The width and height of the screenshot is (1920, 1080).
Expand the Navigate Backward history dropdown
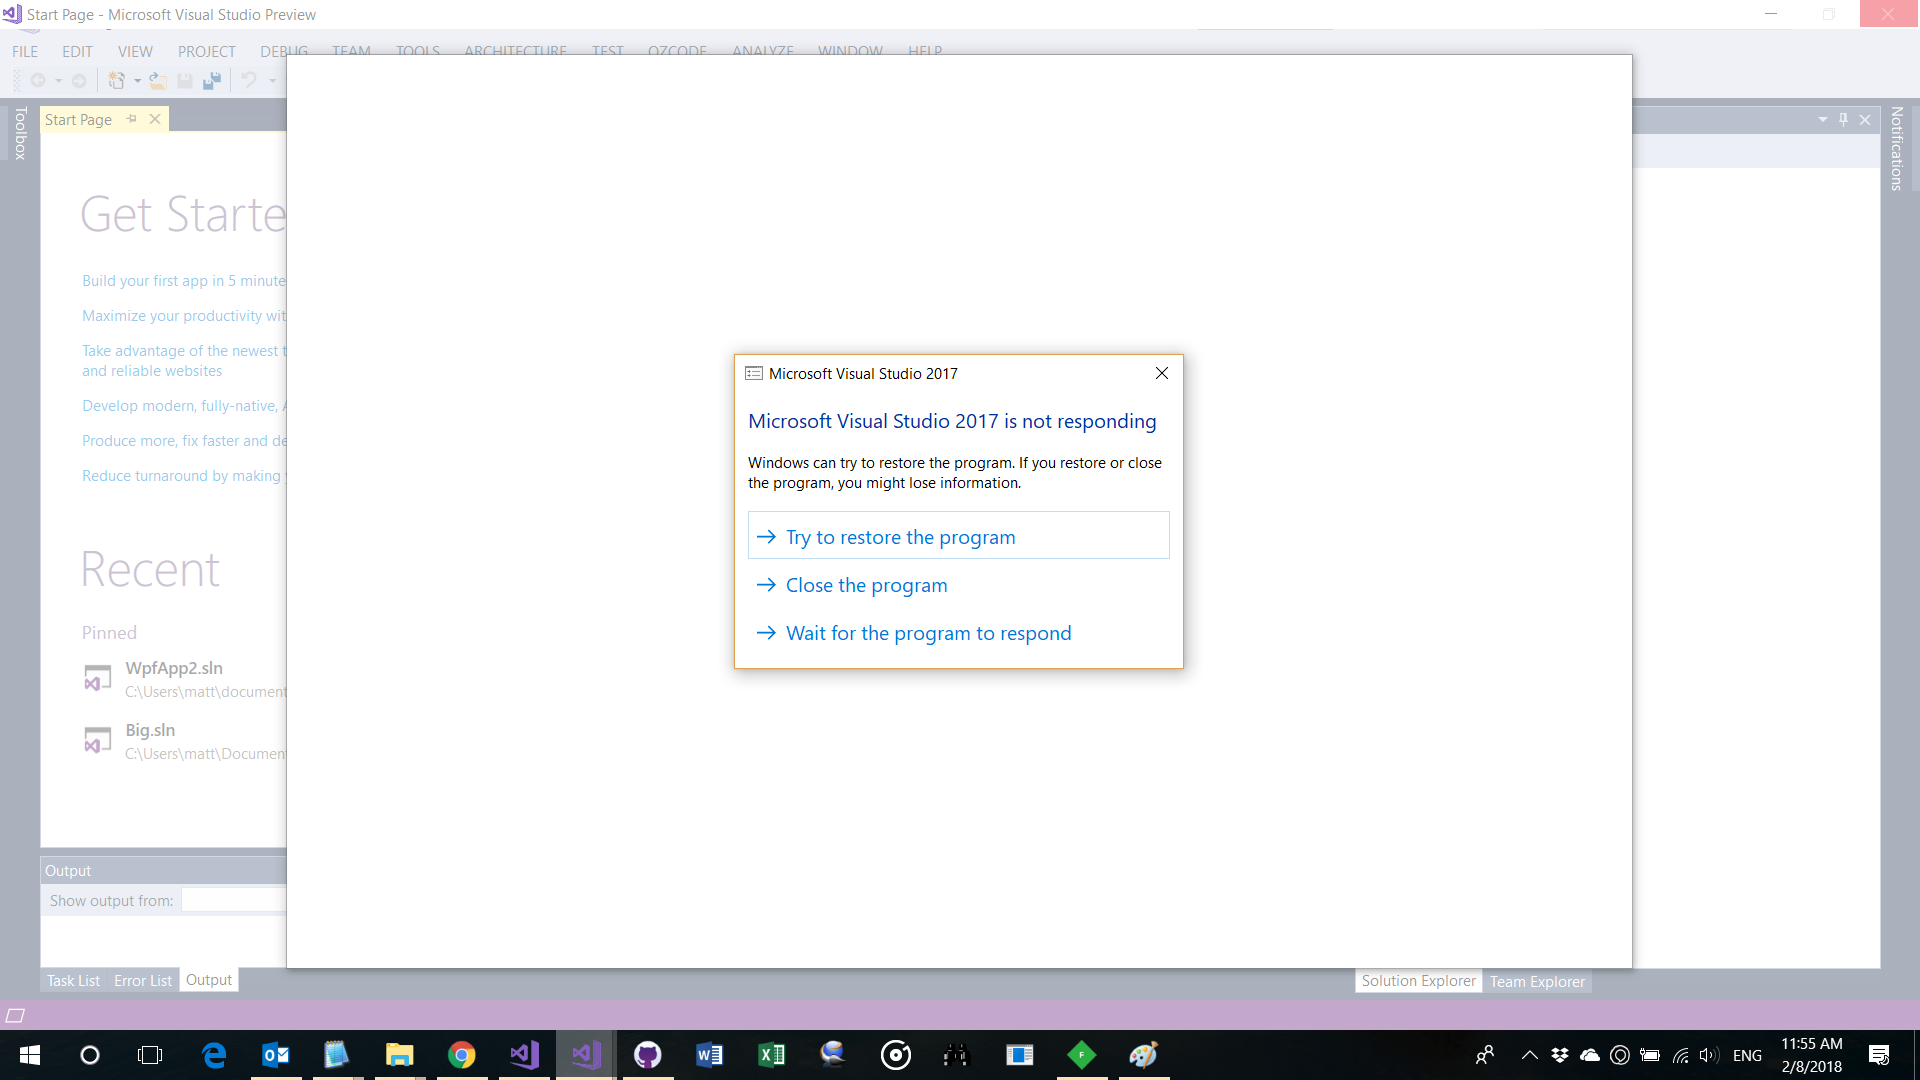coord(58,80)
